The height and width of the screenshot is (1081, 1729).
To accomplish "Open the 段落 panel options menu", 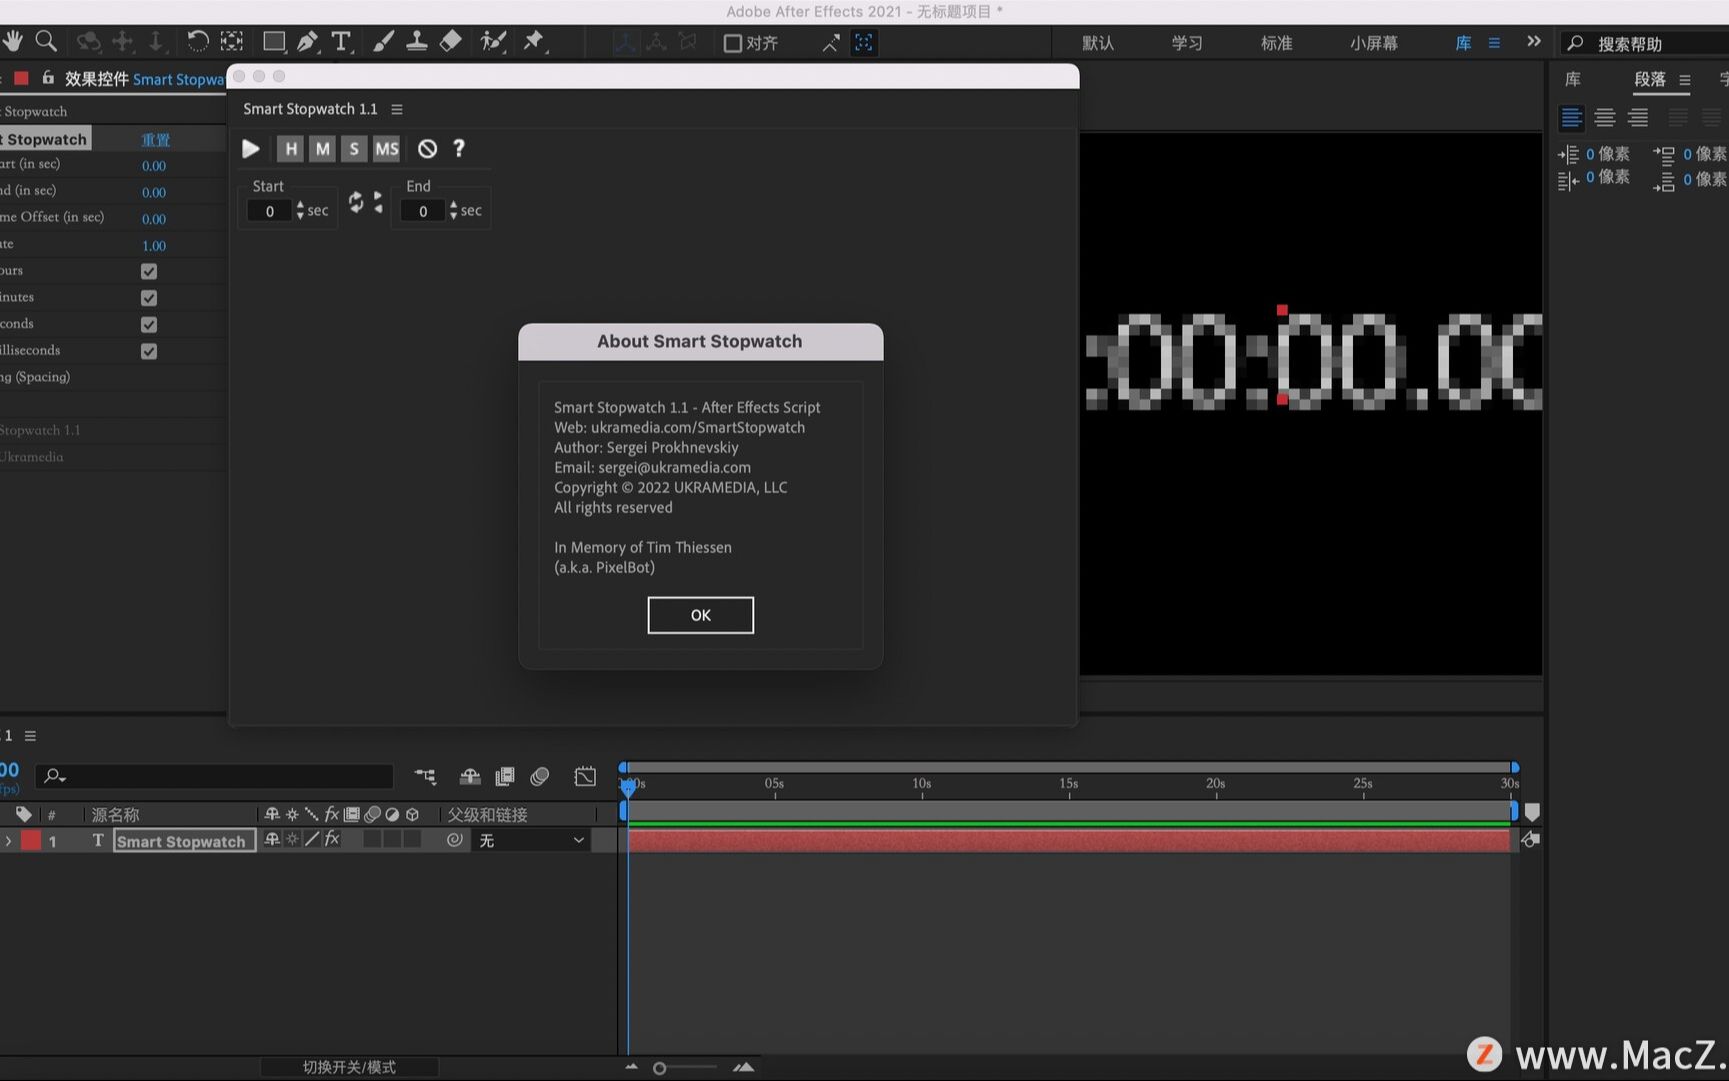I will tap(1685, 80).
